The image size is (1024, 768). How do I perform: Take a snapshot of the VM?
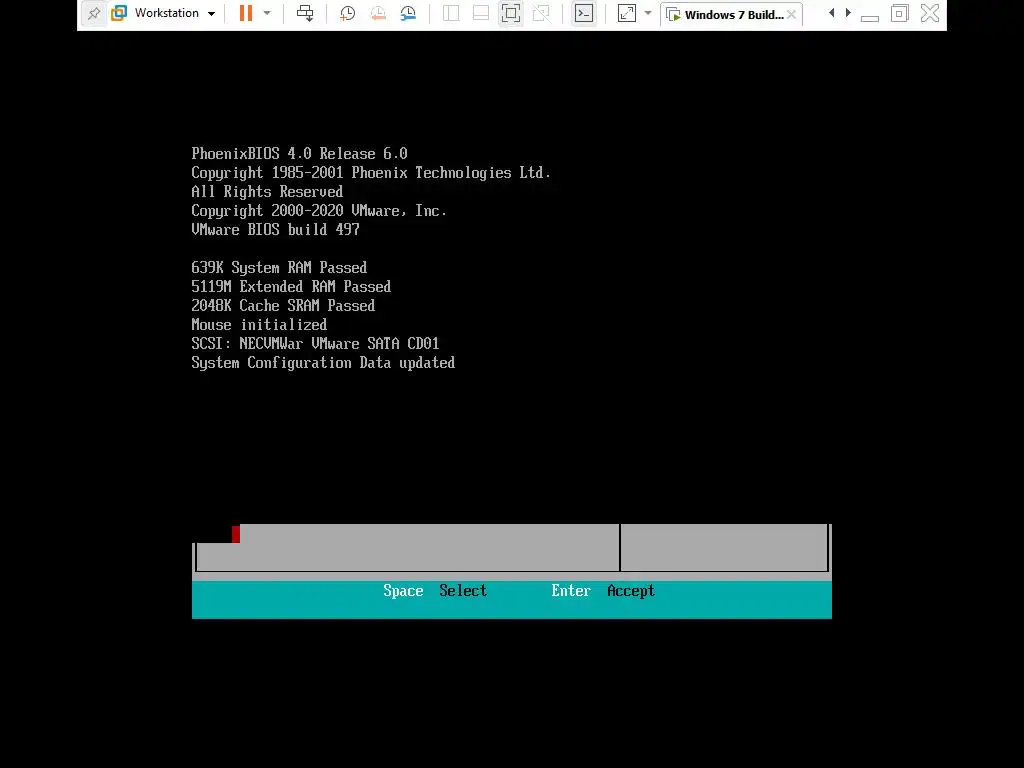click(x=347, y=13)
